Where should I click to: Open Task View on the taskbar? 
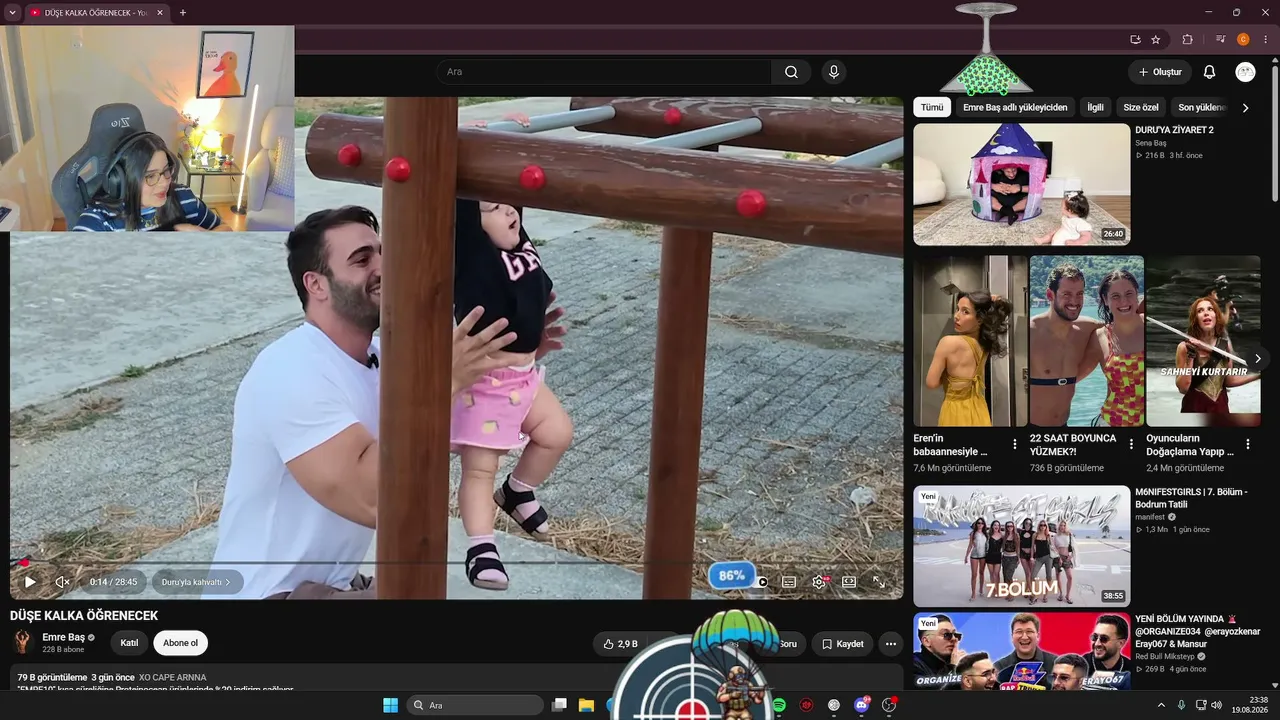coord(559,705)
